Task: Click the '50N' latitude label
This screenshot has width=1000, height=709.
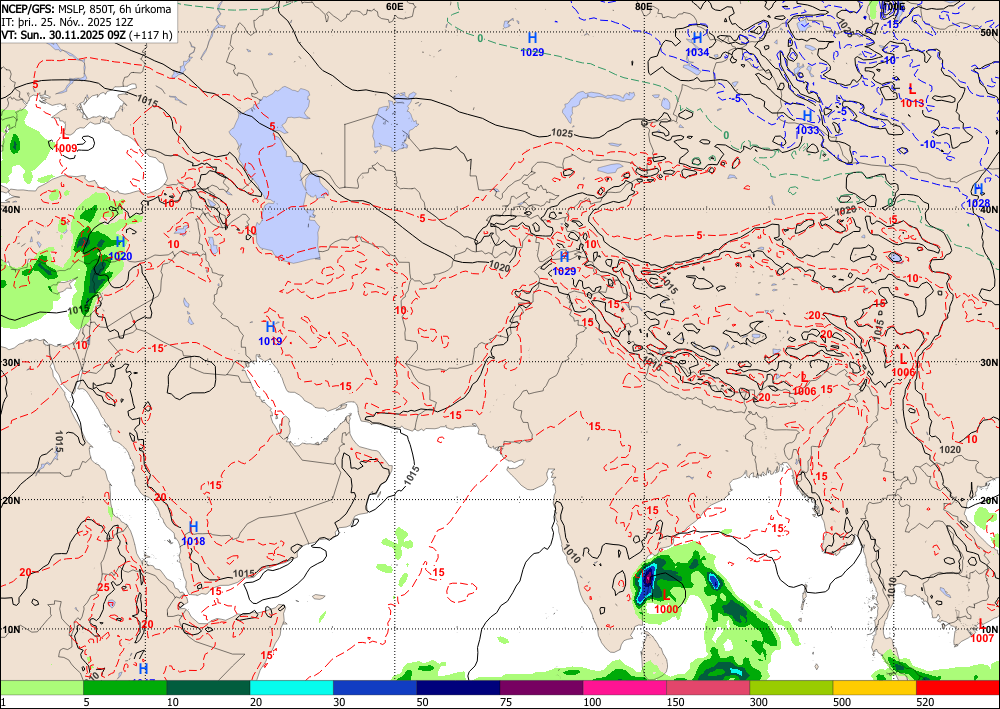Action: 989,32
